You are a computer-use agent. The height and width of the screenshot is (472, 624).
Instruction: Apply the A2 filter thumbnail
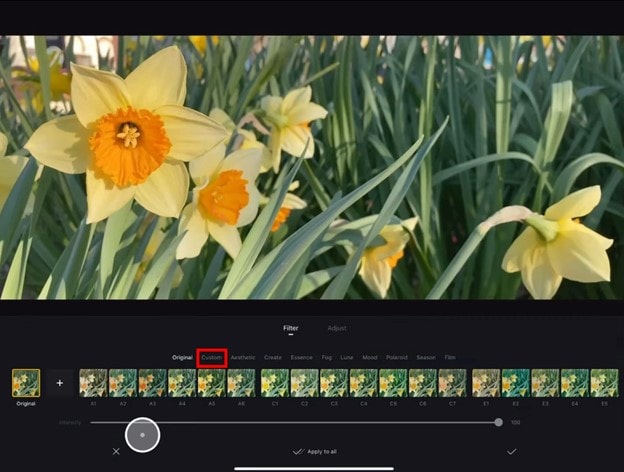point(123,383)
